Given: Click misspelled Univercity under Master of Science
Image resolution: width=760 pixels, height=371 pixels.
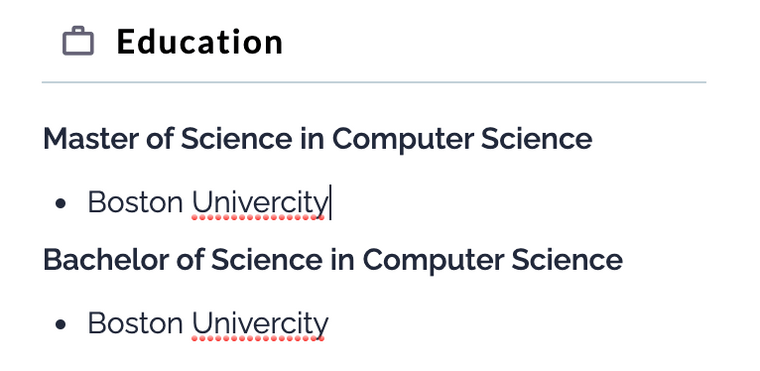Looking at the screenshot, I should click(260, 203).
